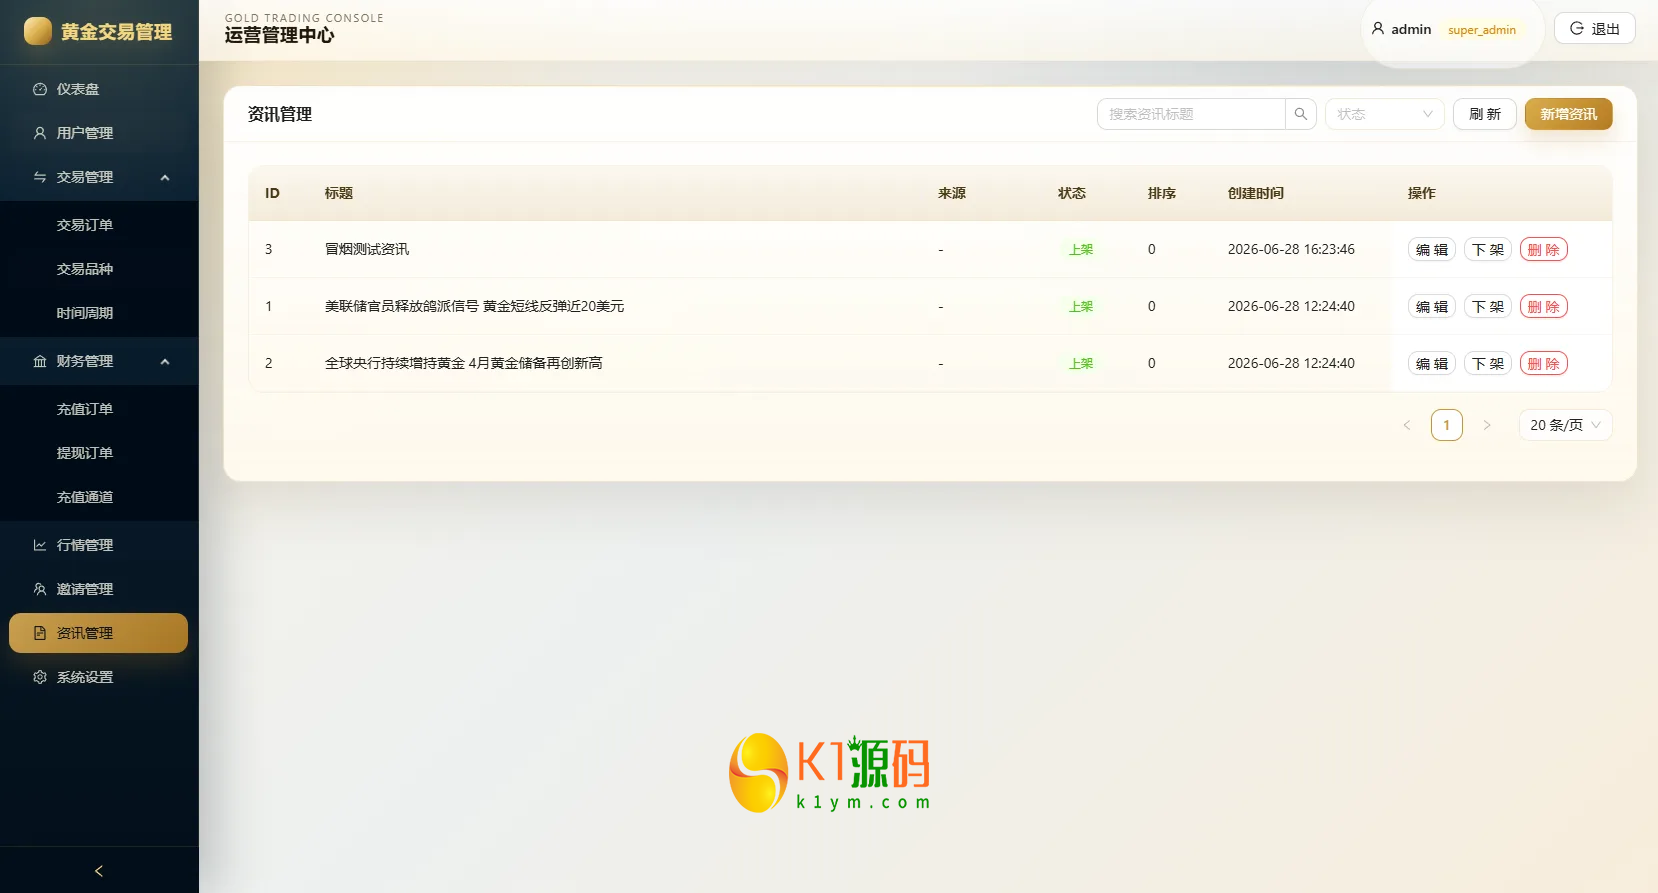Click the bank icon beside 财务管理
The height and width of the screenshot is (893, 1658).
[x=40, y=361]
